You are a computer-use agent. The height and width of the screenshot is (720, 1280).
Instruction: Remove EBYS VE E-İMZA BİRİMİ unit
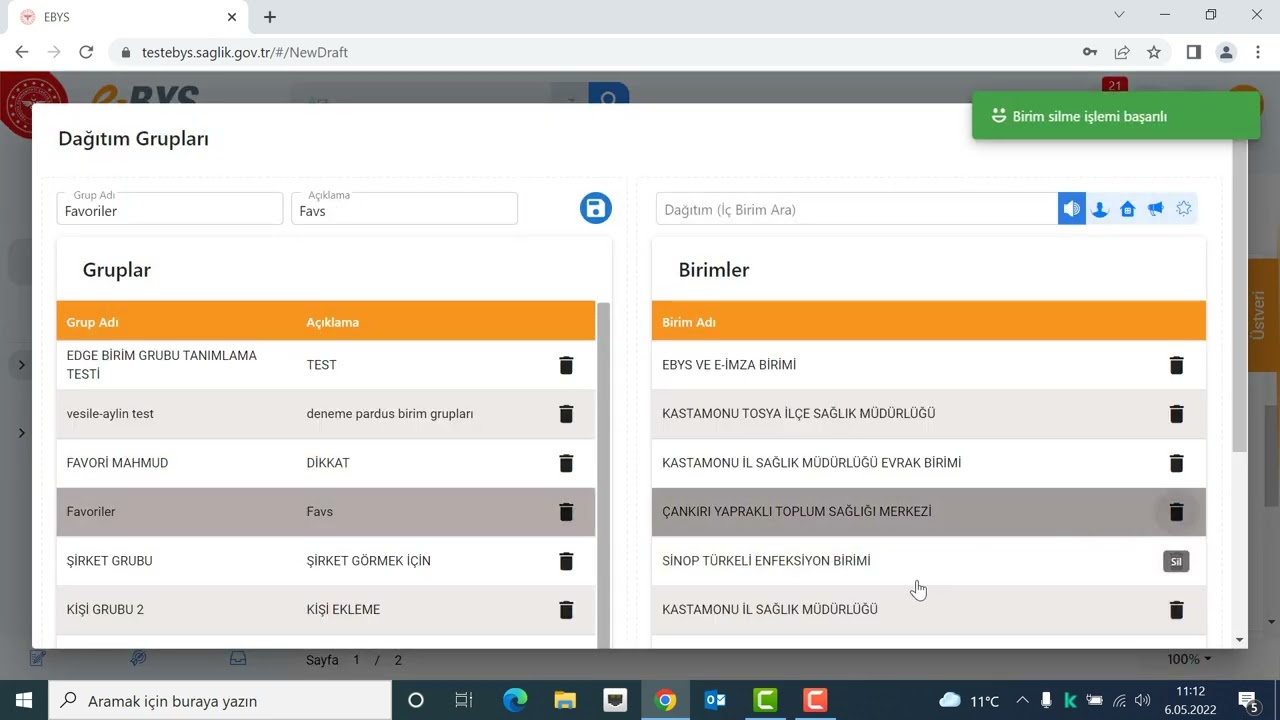pyautogui.click(x=1176, y=365)
